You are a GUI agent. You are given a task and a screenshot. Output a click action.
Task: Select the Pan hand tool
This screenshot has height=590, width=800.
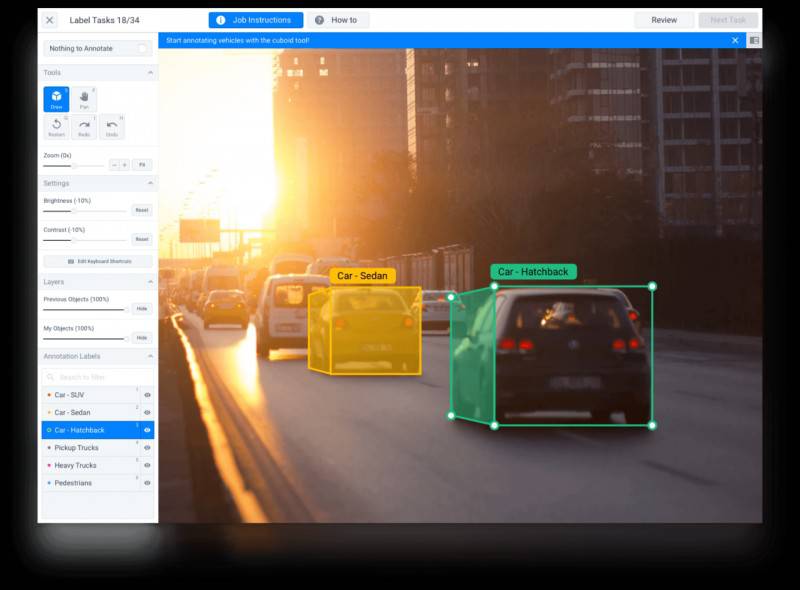pos(84,98)
